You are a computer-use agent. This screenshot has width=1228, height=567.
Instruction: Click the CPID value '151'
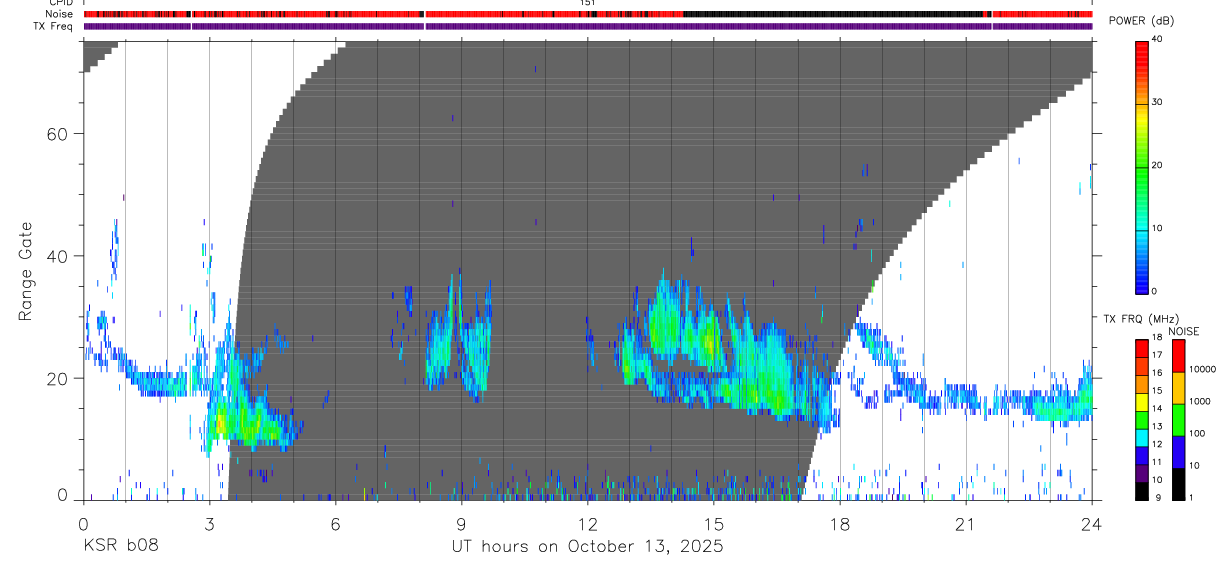(x=587, y=3)
